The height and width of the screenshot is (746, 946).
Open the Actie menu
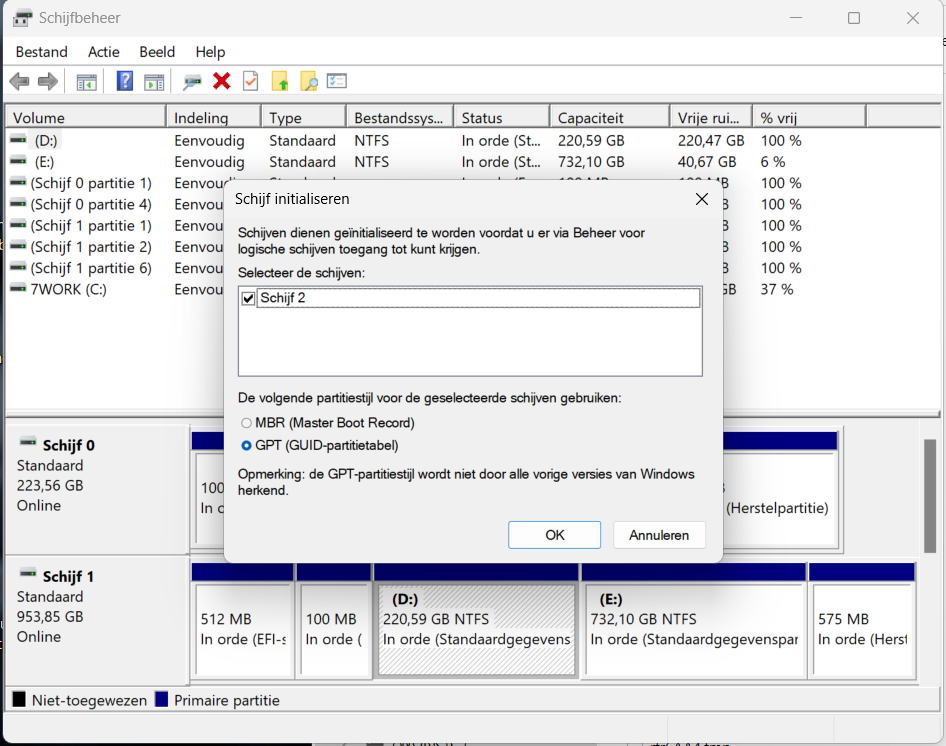[x=103, y=52]
